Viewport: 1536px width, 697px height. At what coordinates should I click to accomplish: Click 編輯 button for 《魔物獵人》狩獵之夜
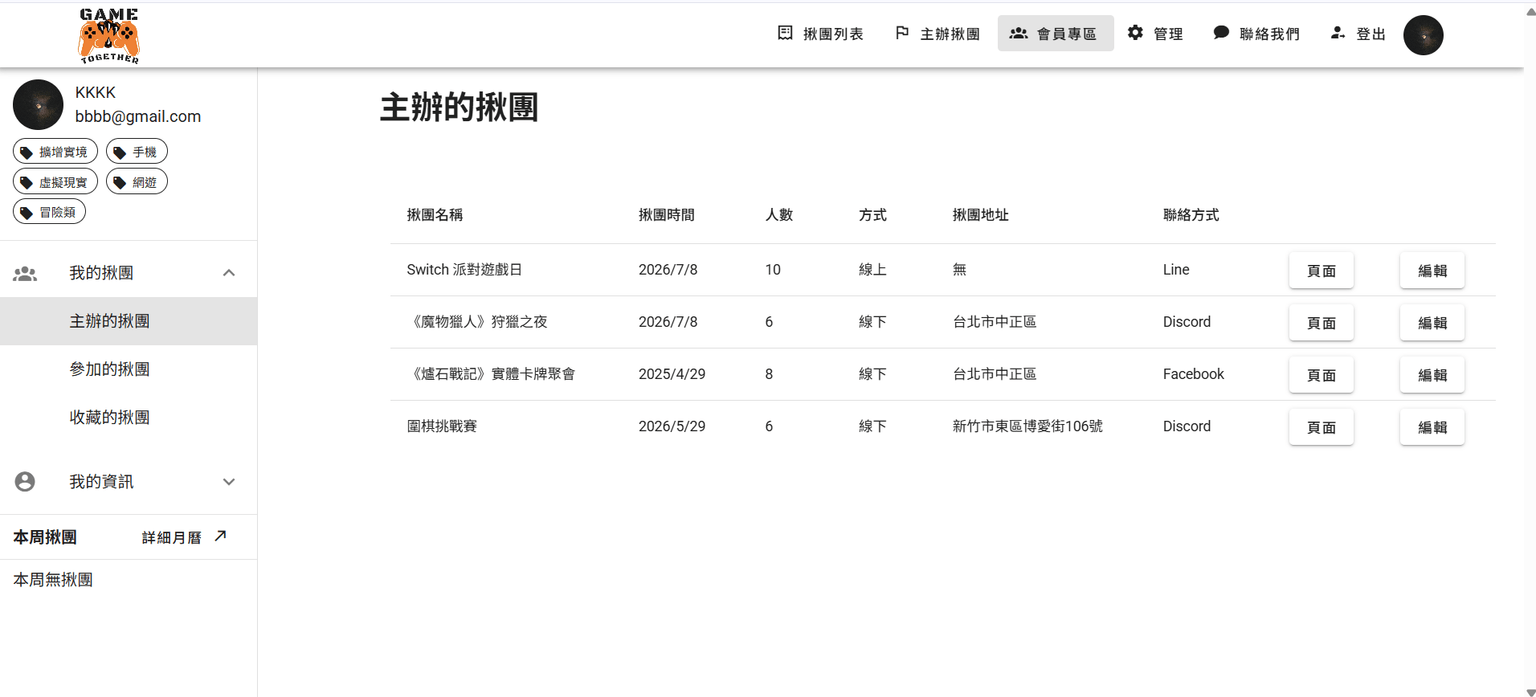click(x=1432, y=322)
